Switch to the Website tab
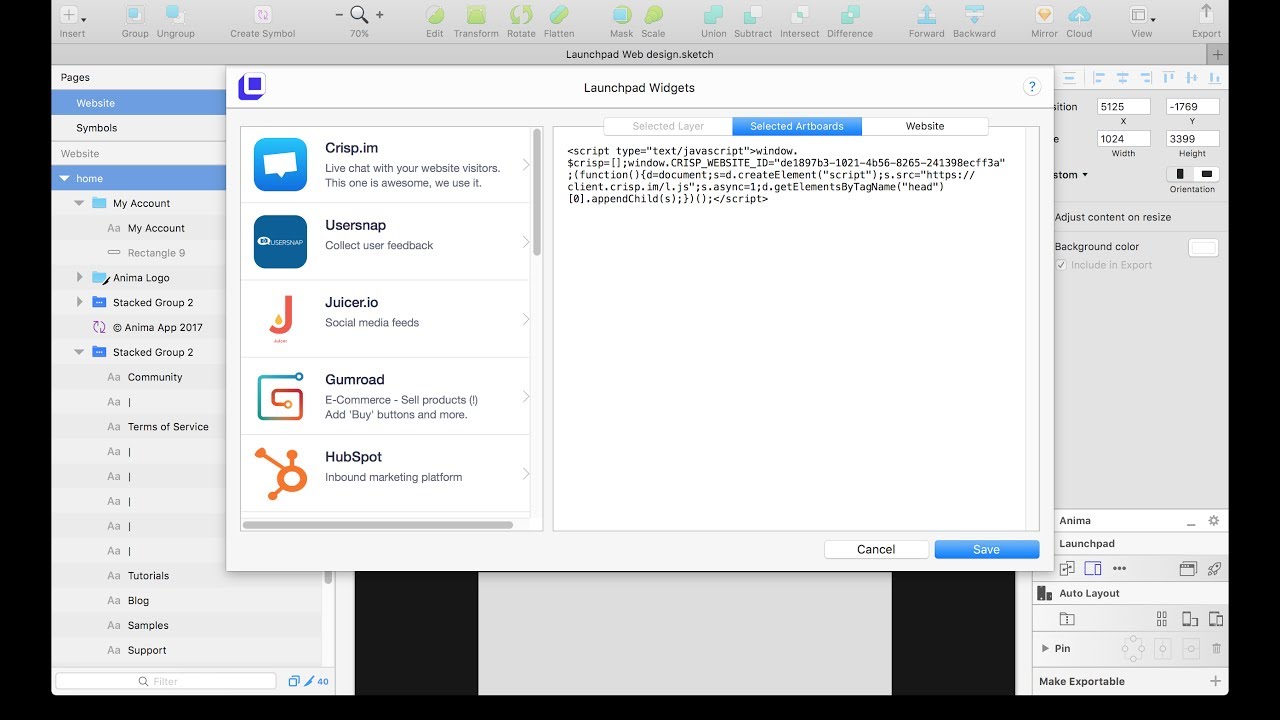The width and height of the screenshot is (1280, 720). [925, 126]
